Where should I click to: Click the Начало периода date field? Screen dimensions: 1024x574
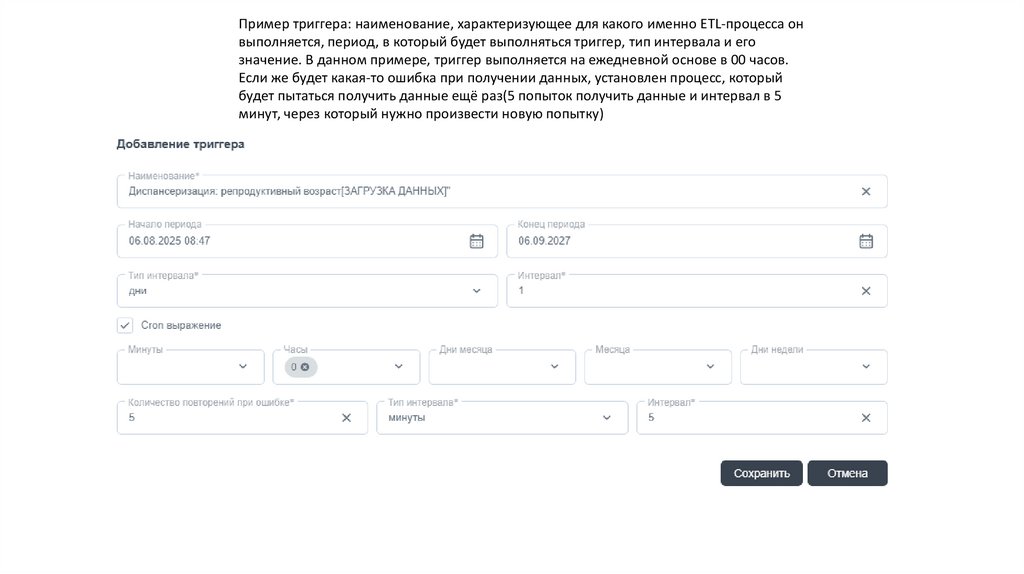pyautogui.click(x=290, y=241)
